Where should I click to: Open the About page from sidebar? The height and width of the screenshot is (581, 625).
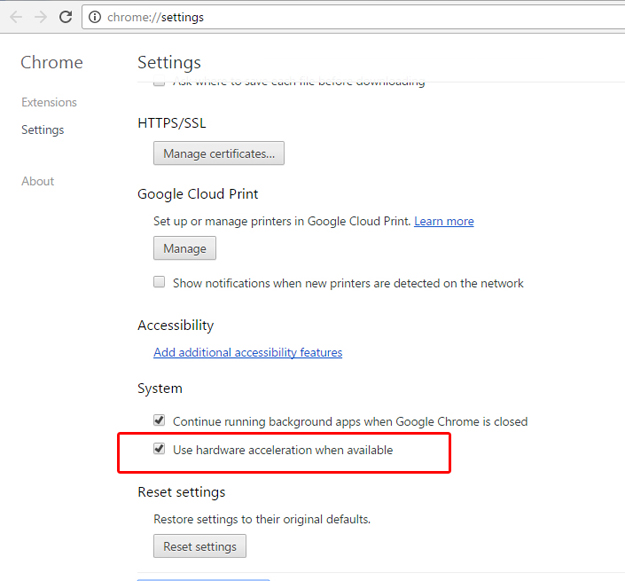pyautogui.click(x=37, y=181)
